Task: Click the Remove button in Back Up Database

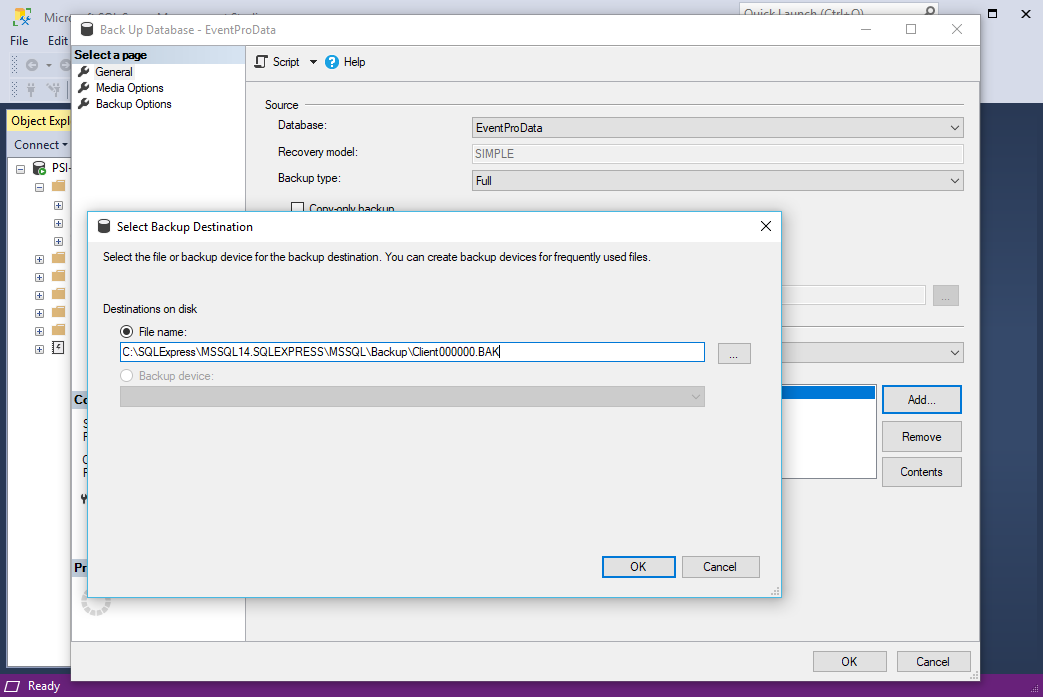Action: [922, 437]
